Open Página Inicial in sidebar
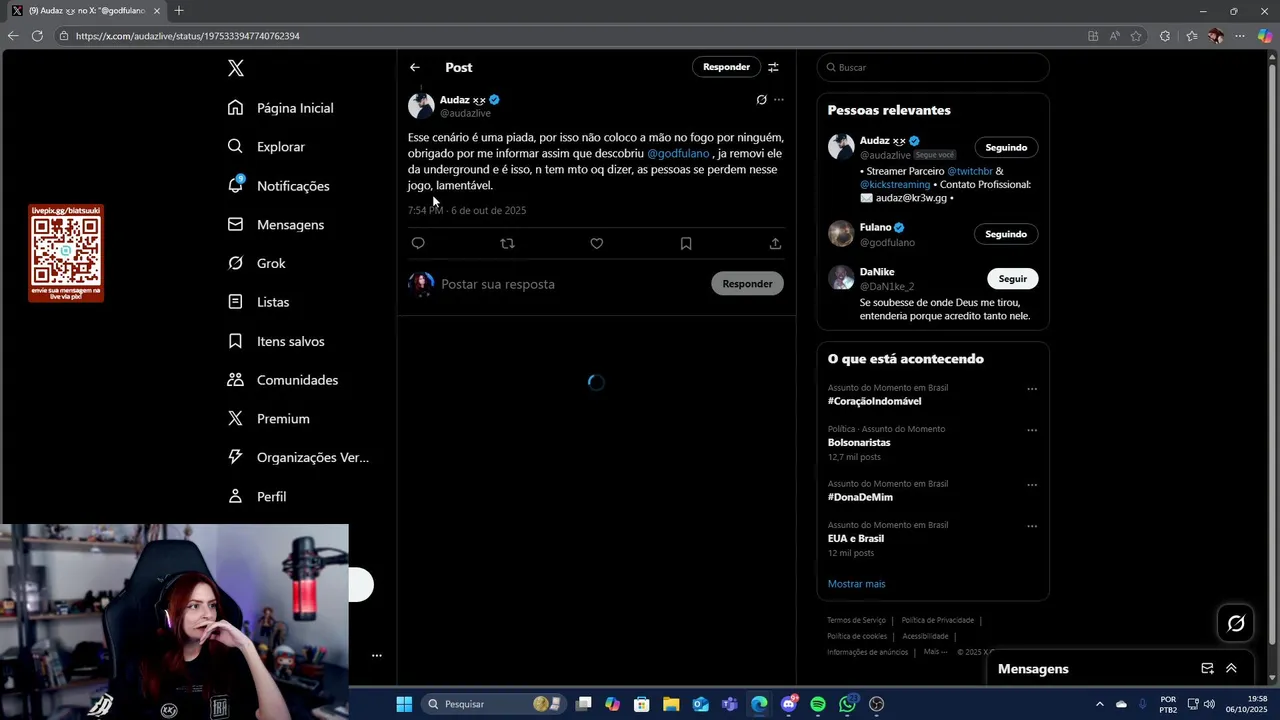Image resolution: width=1280 pixels, height=720 pixels. 280,108
